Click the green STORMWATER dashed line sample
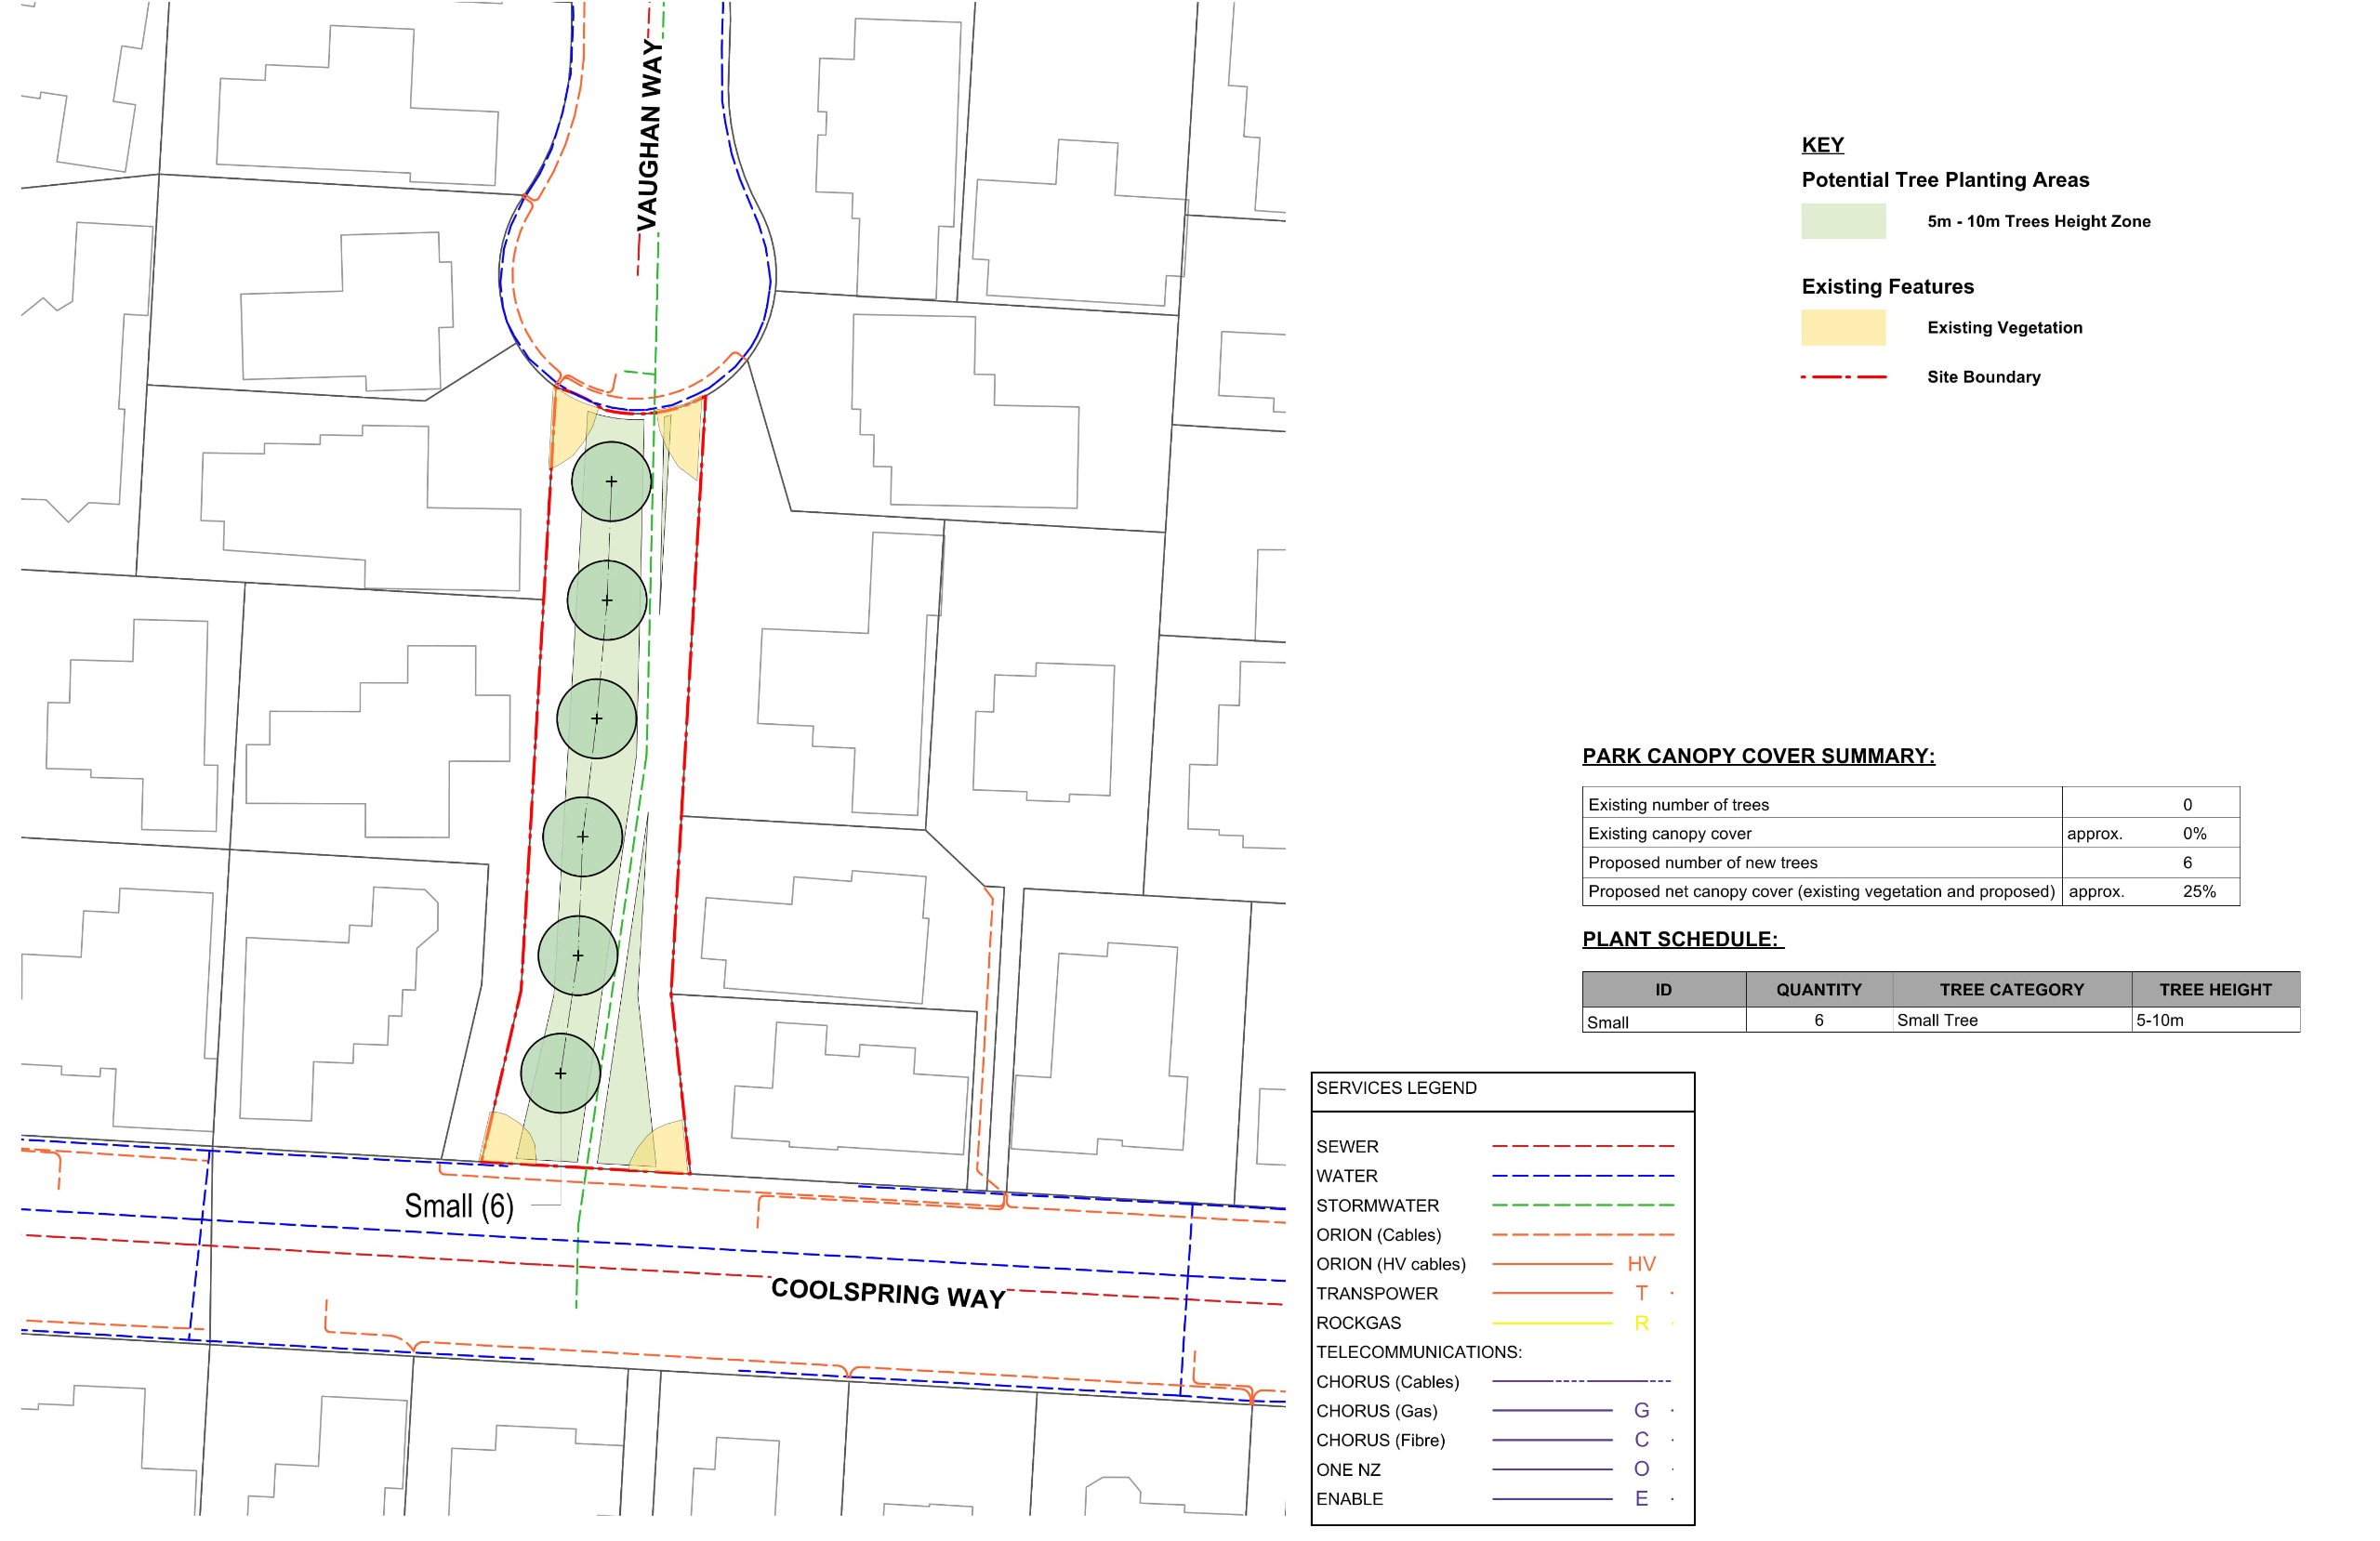 coord(1582,1205)
